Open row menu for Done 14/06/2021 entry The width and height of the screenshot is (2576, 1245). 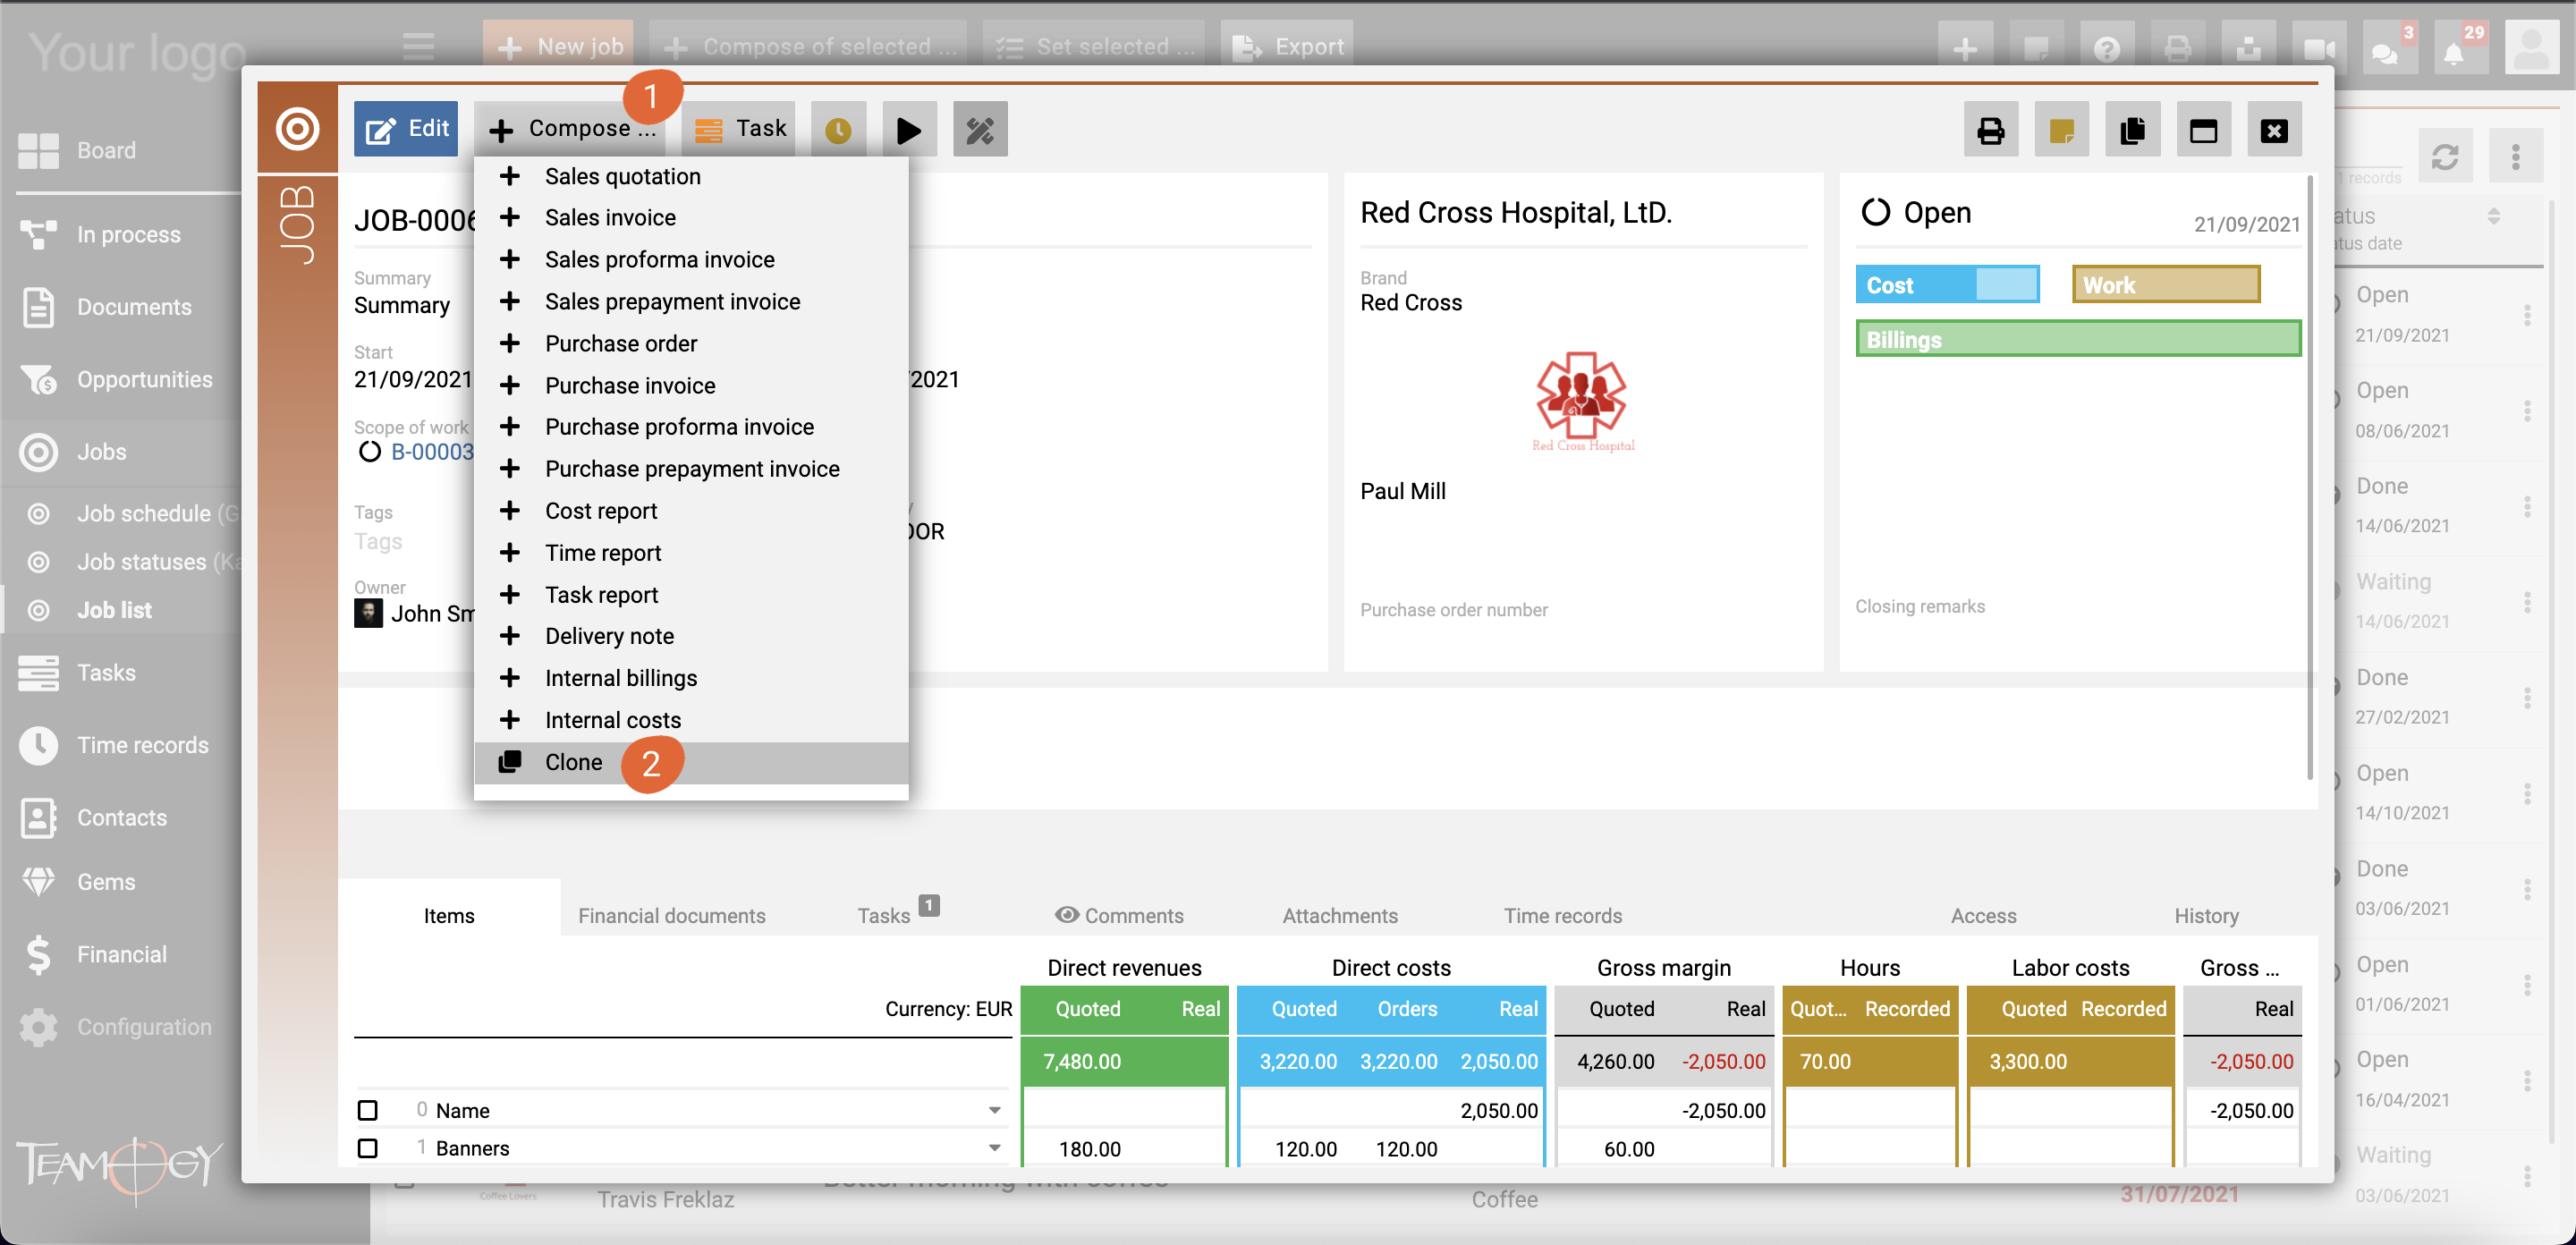(2526, 506)
